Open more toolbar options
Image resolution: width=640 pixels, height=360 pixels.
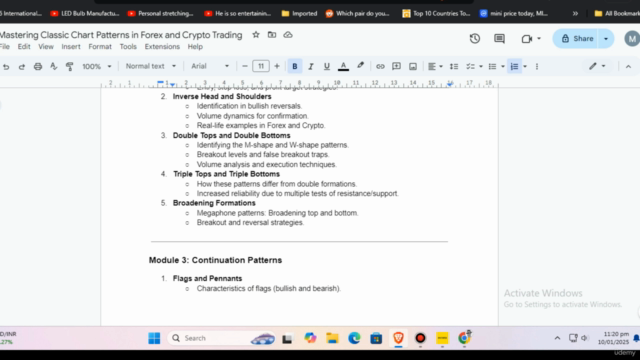tap(537, 66)
